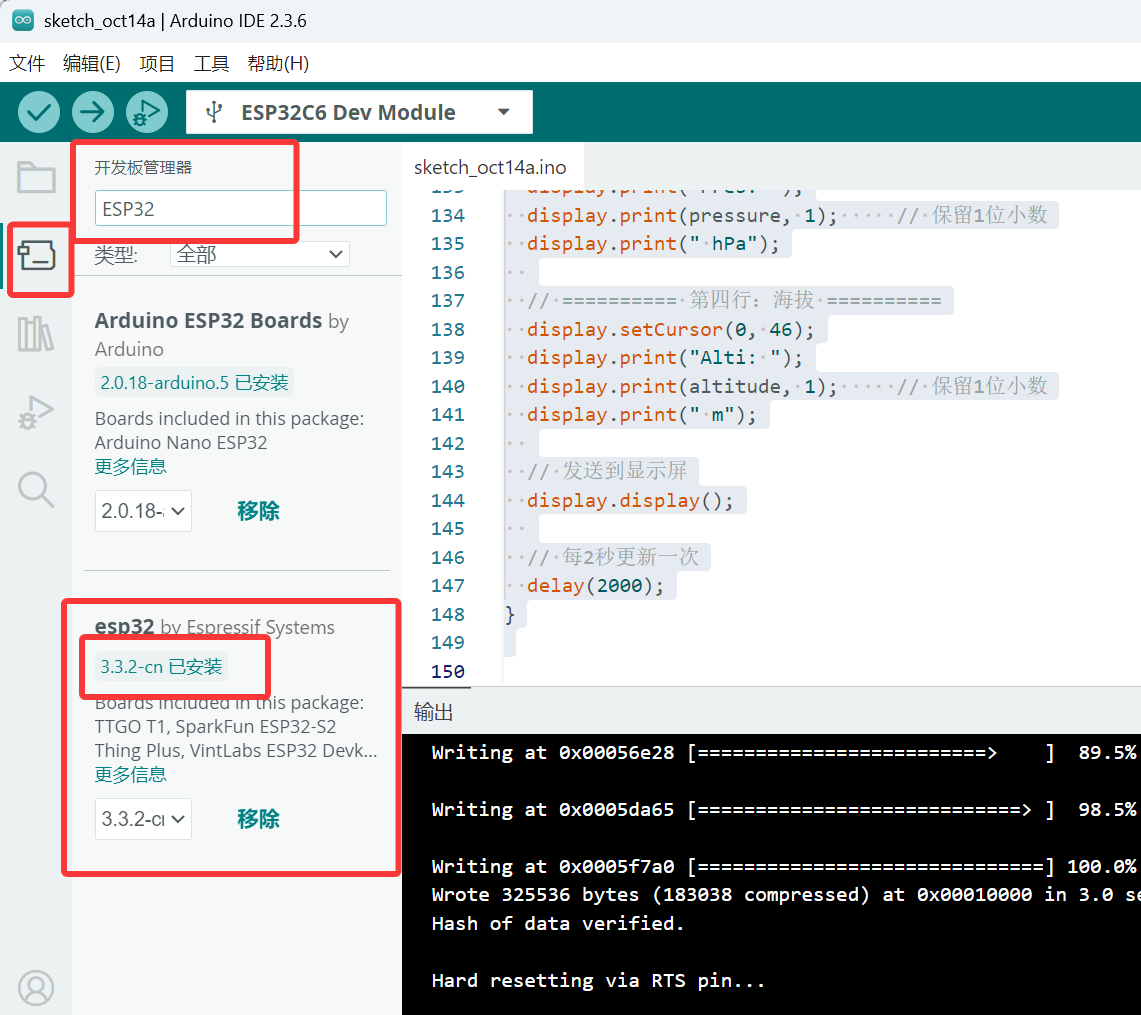Open the Sketchbook folder icon in sidebar
Screen dimensions: 1141x1015
[x=36, y=178]
